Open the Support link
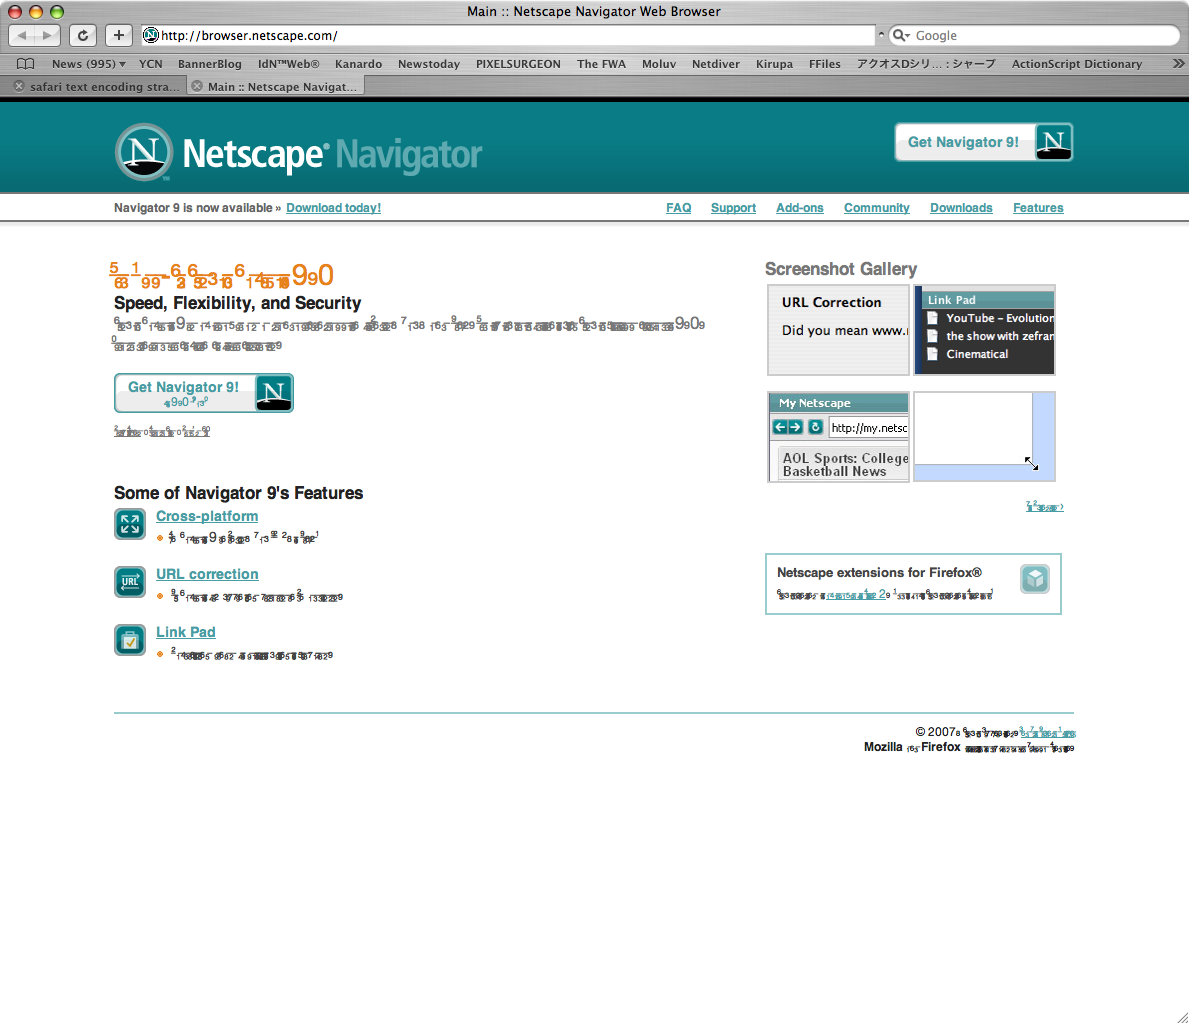This screenshot has width=1189, height=1024. pos(733,208)
